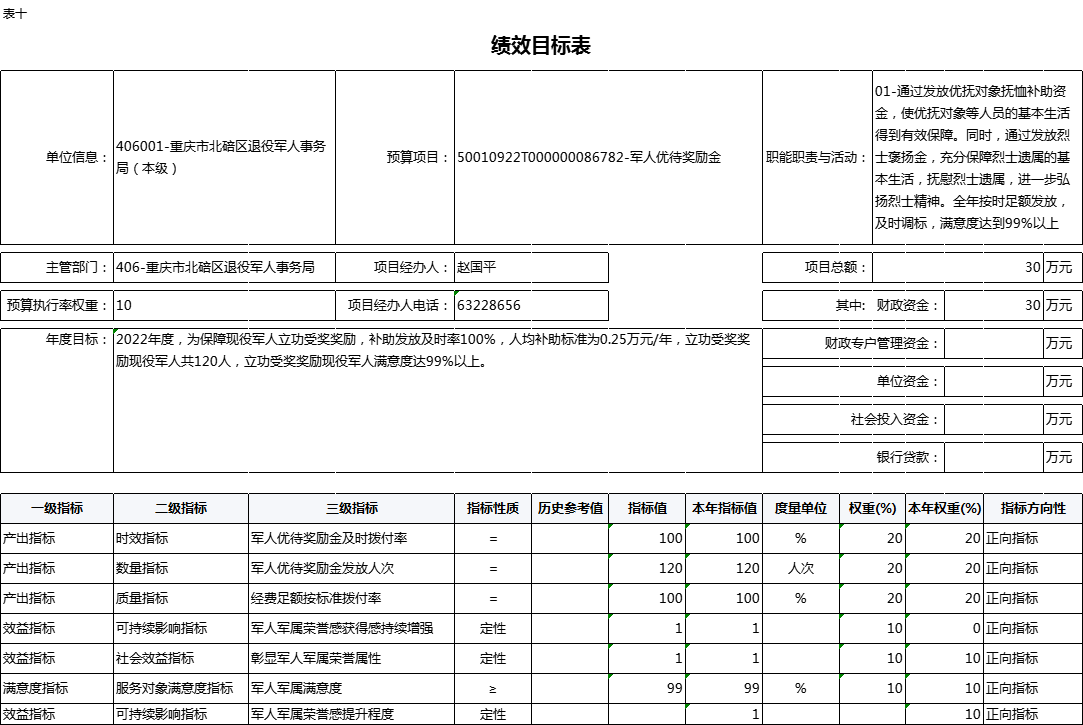Click the 年度目标： label
The width and height of the screenshot is (1083, 725).
(x=57, y=400)
